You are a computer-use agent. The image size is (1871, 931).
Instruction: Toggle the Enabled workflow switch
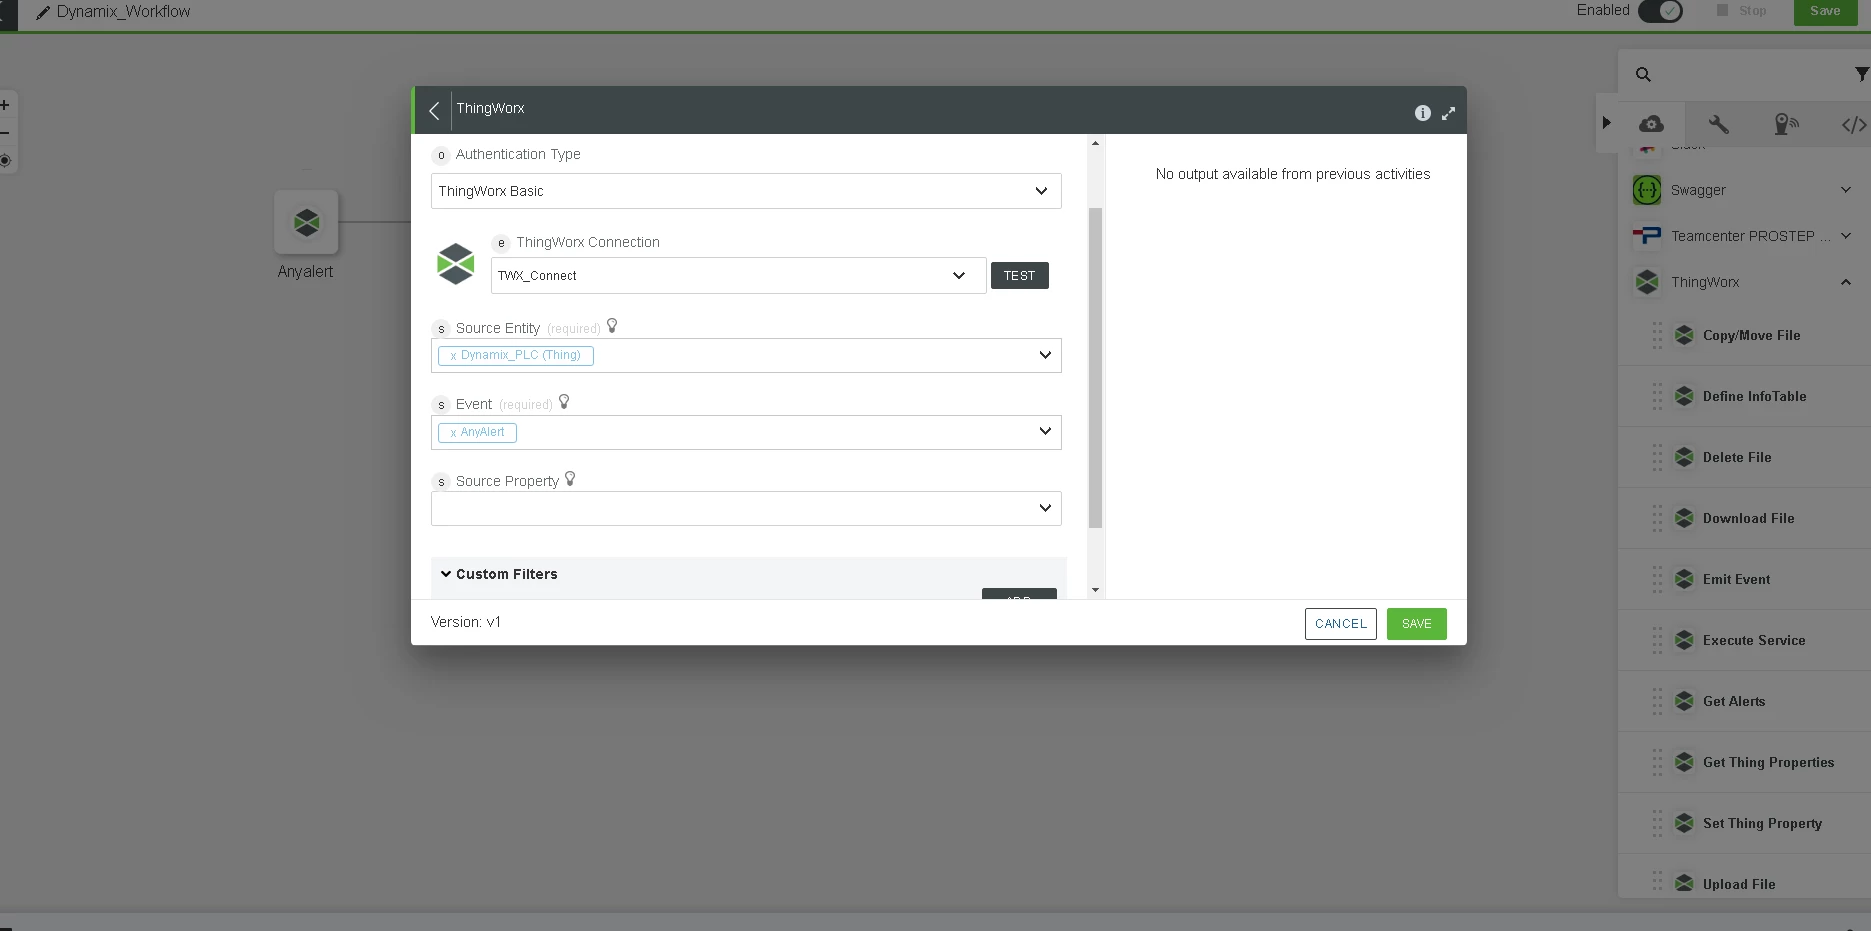click(1660, 11)
